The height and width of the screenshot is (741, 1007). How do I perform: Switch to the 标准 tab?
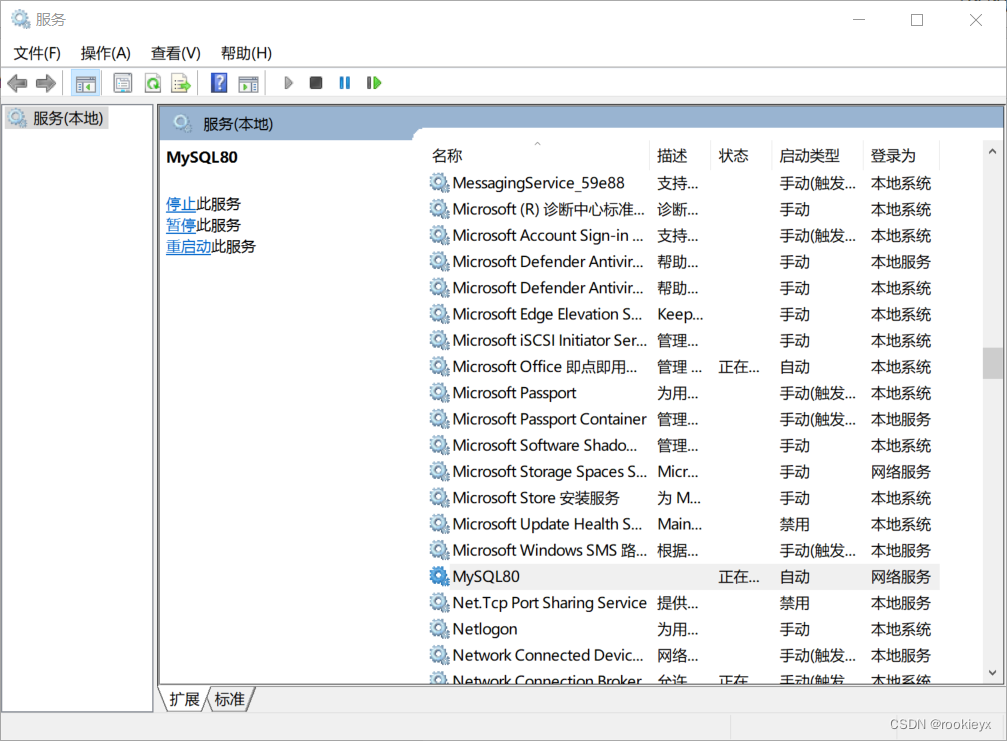click(230, 699)
